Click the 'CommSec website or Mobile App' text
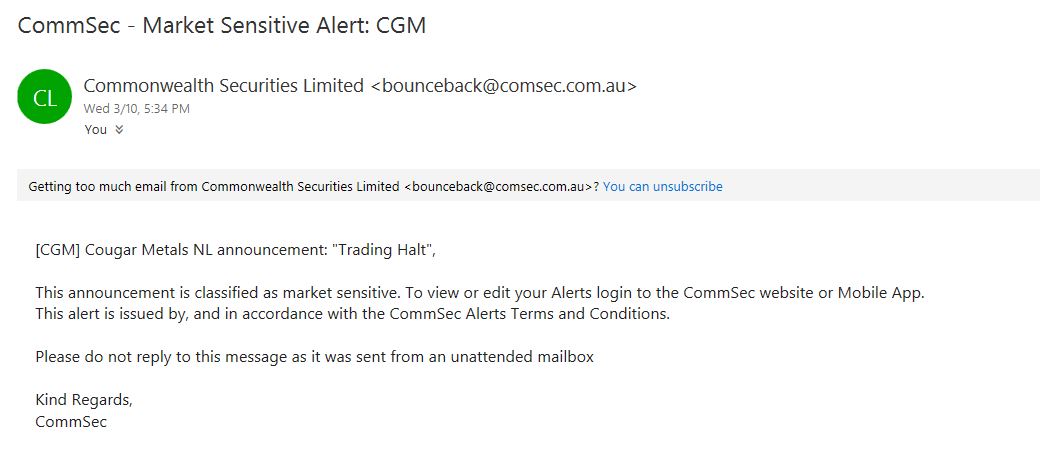 804,293
